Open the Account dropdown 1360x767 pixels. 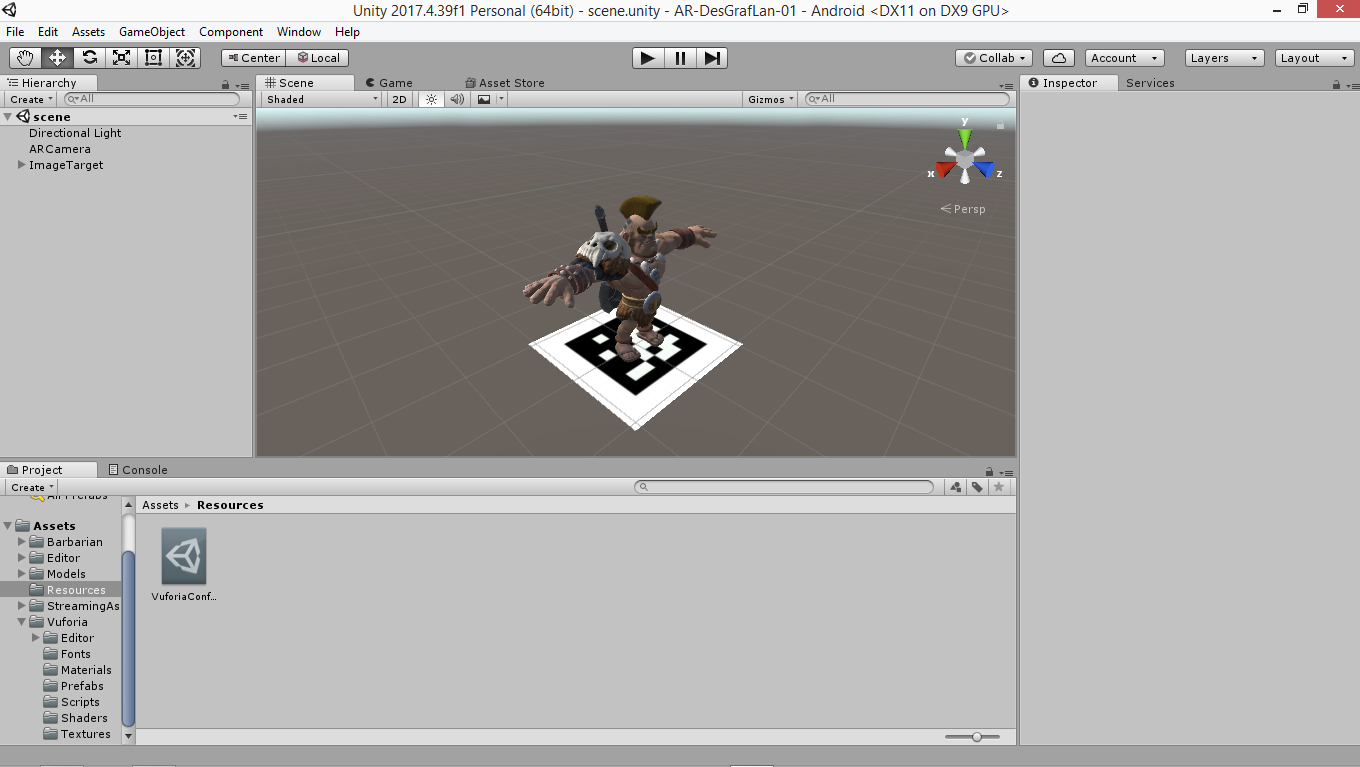(1125, 58)
